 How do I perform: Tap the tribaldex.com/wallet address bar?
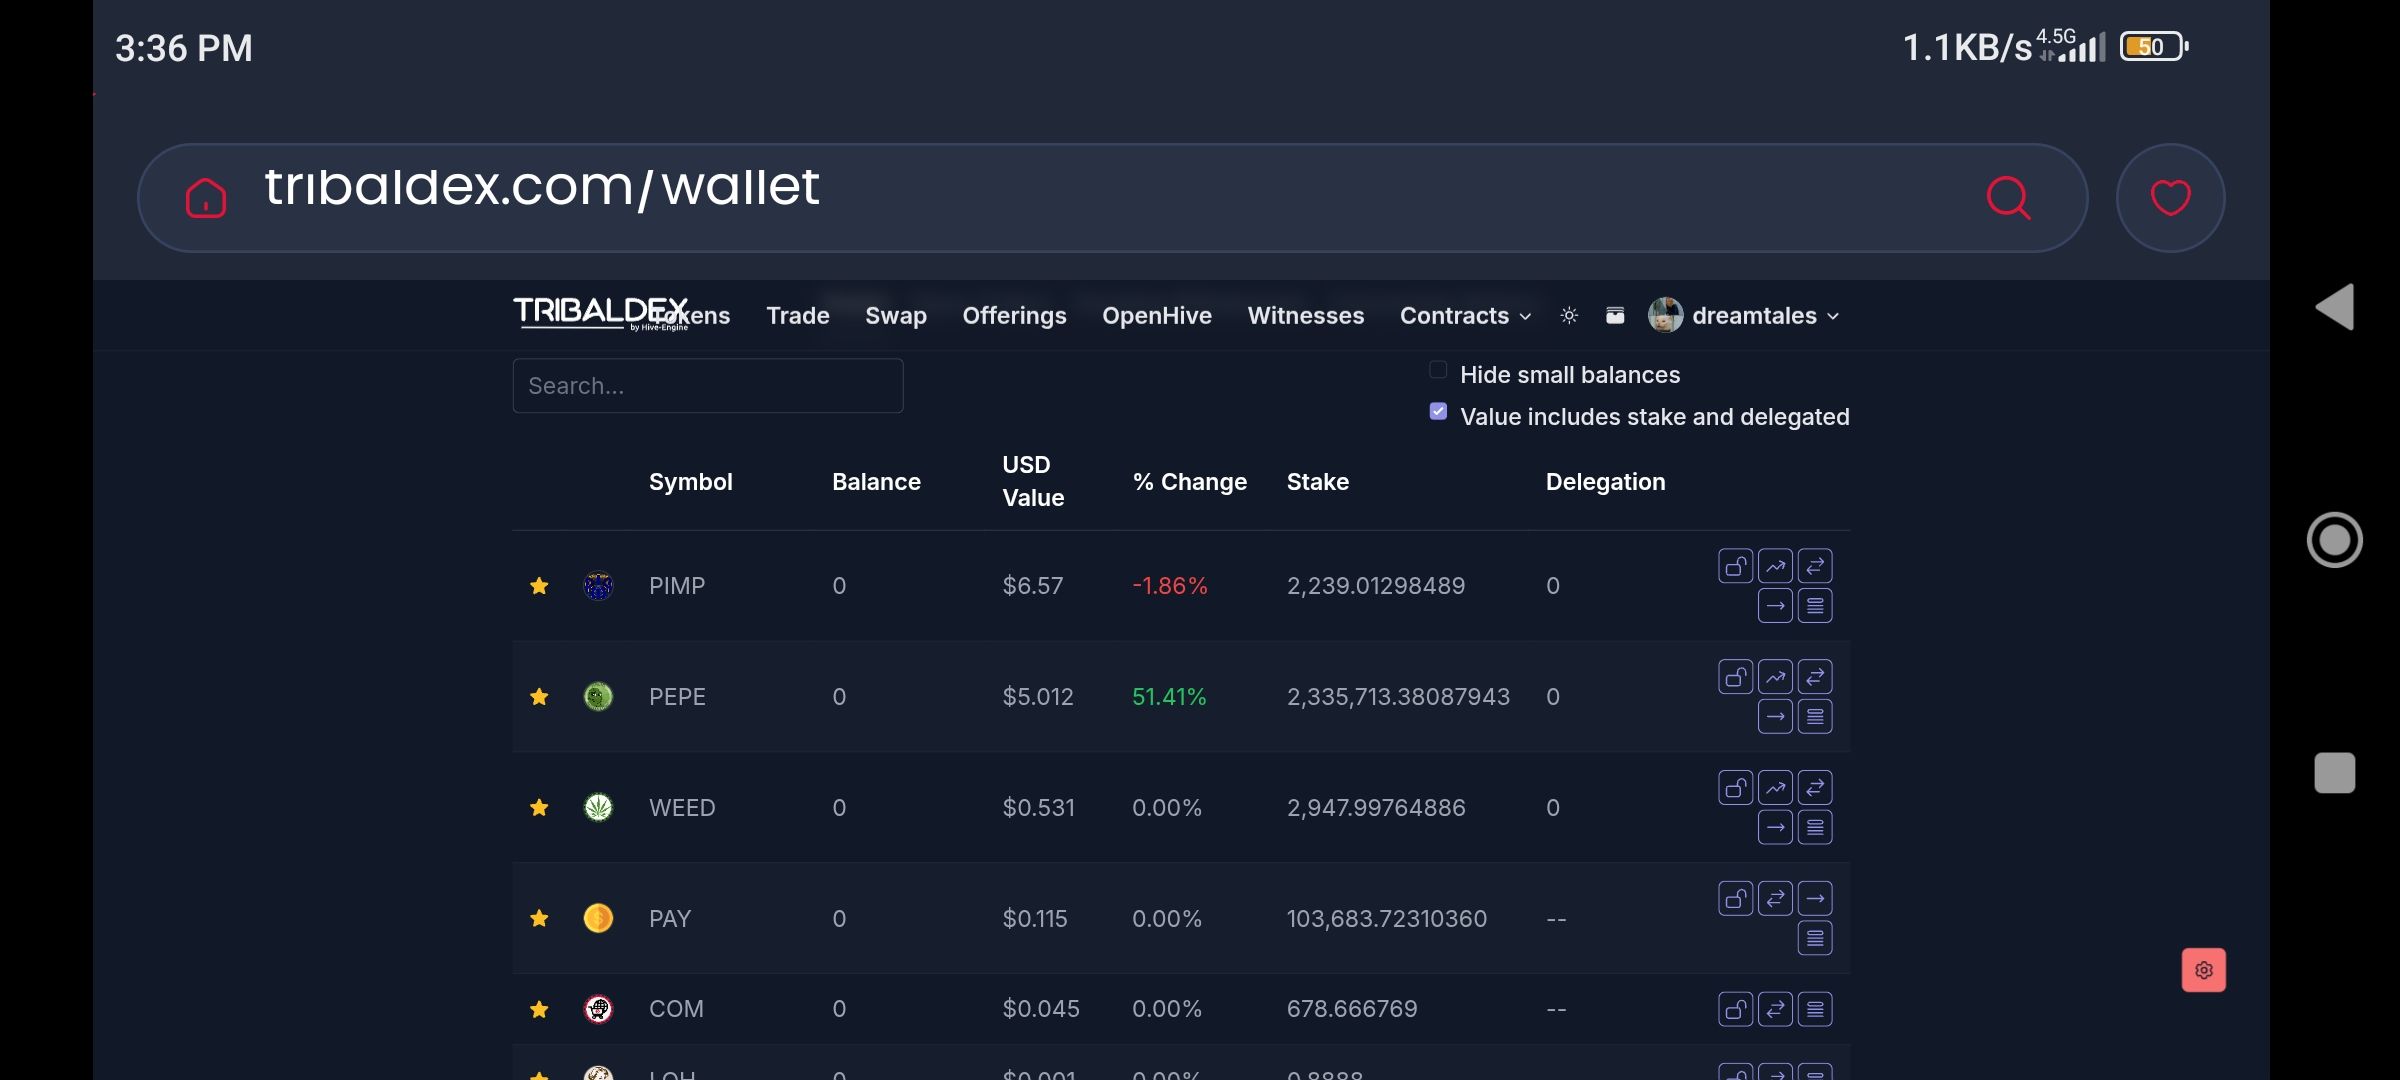coord(1112,198)
